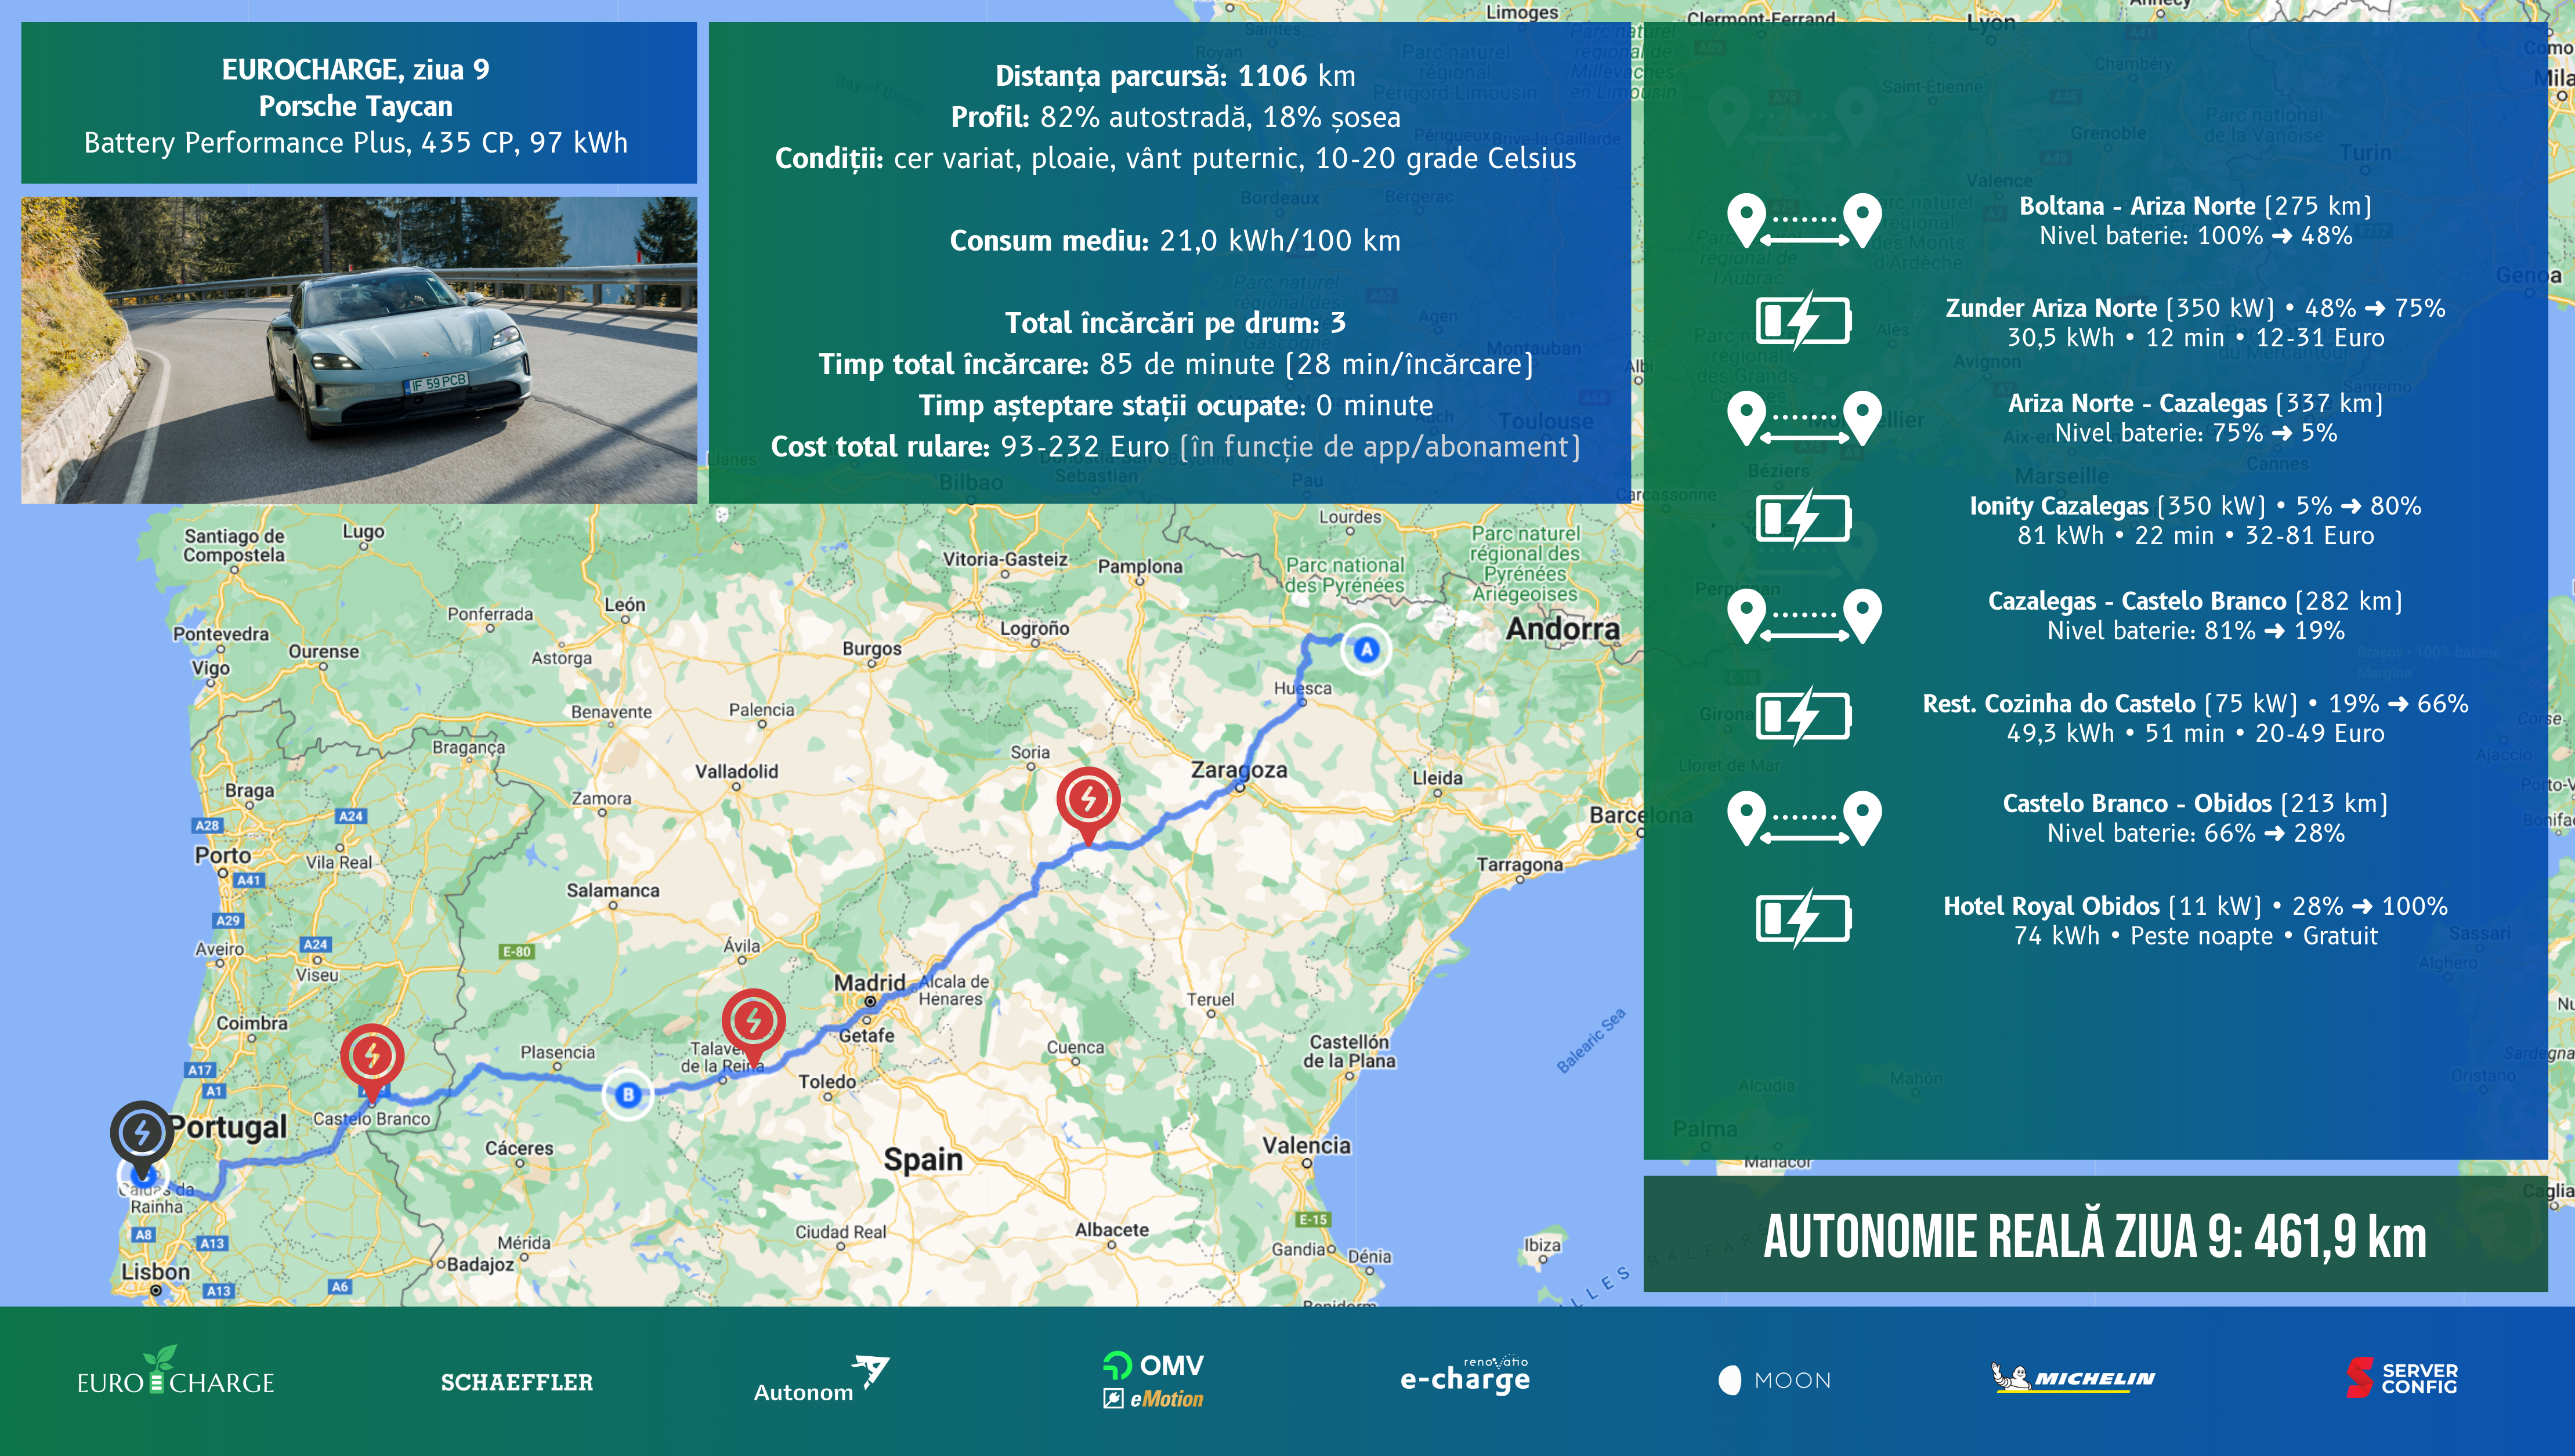Click the route icon beside Boltana - Ariza Norte
2575x1456 pixels.
pos(1804,221)
